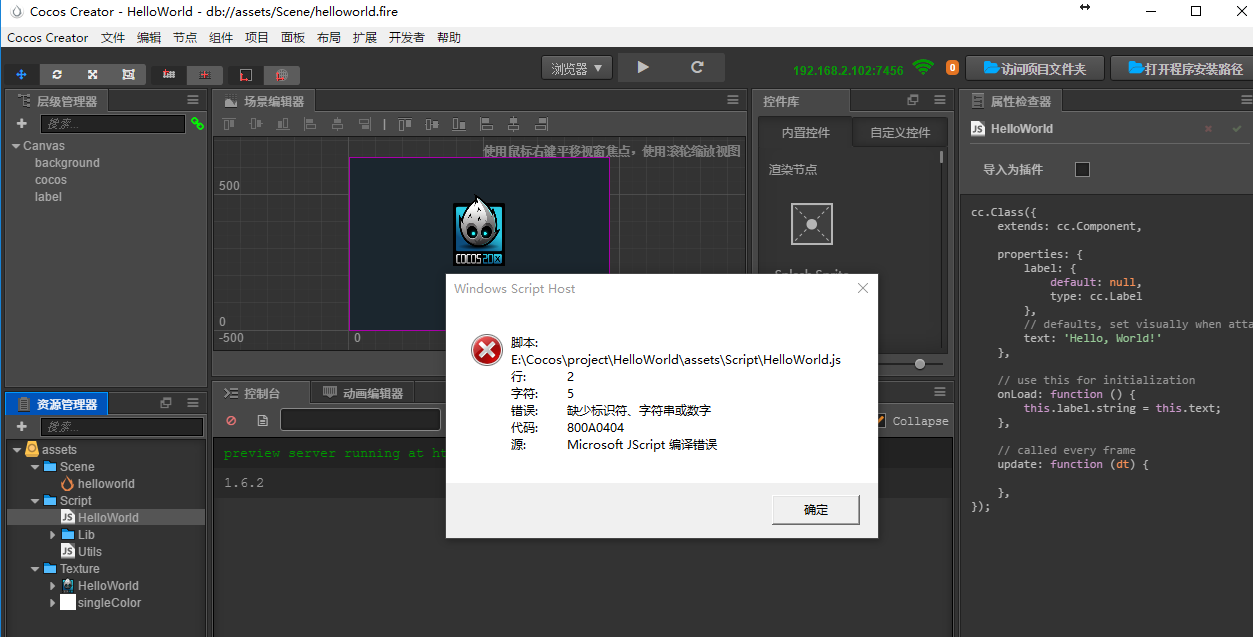This screenshot has height=637, width=1253.
Task: Collapse the Canvas node in hierarchy
Action: click(16, 146)
